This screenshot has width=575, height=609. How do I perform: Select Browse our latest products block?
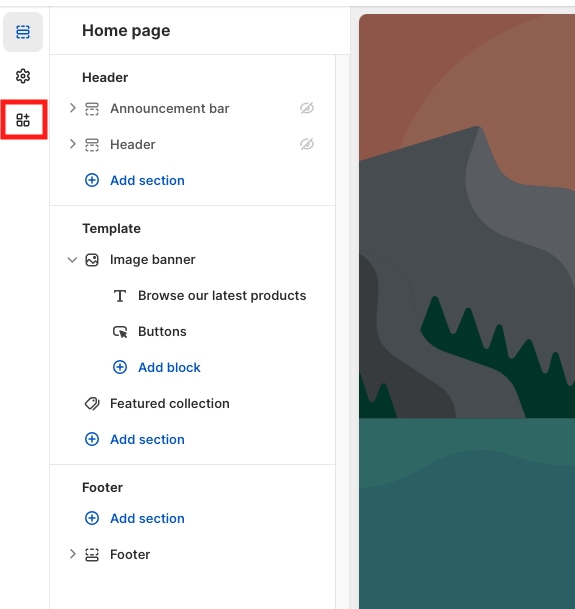click(222, 296)
